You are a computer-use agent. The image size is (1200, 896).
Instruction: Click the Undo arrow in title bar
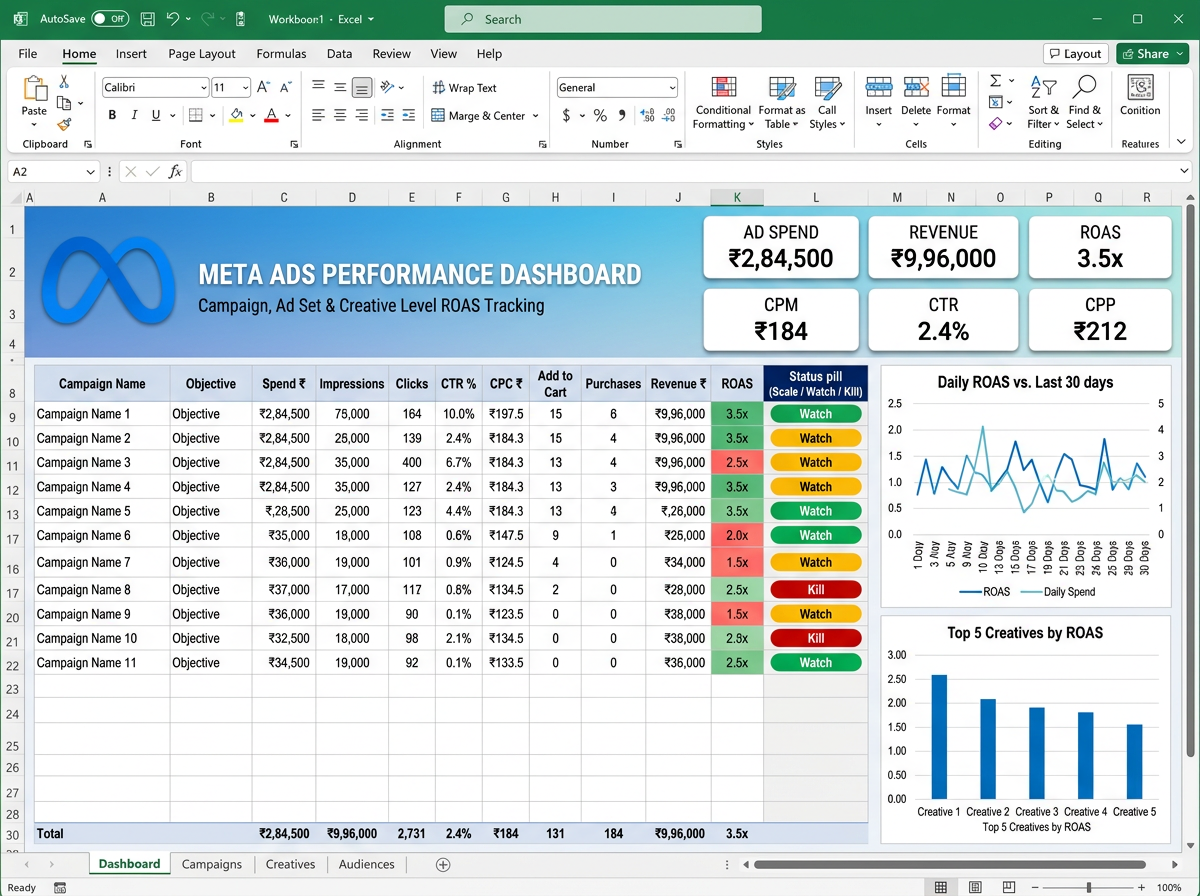click(173, 19)
